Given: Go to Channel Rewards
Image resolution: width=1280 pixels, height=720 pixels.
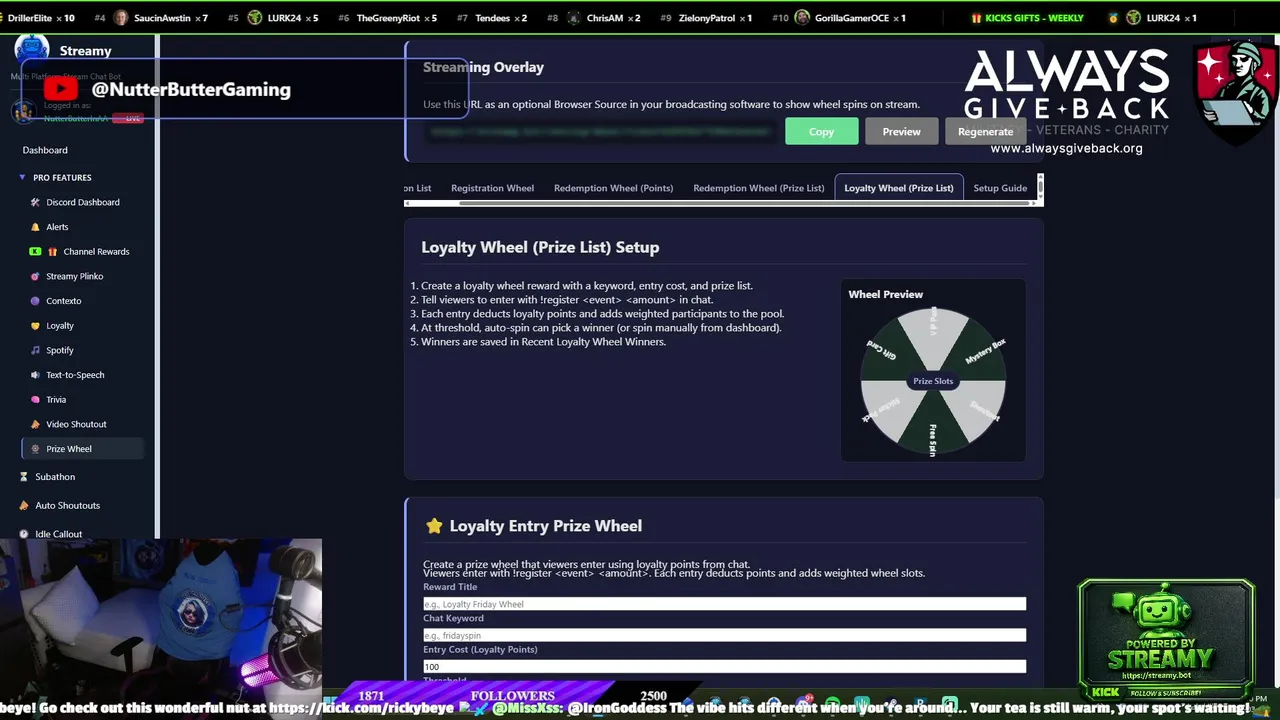Looking at the screenshot, I should 96,252.
